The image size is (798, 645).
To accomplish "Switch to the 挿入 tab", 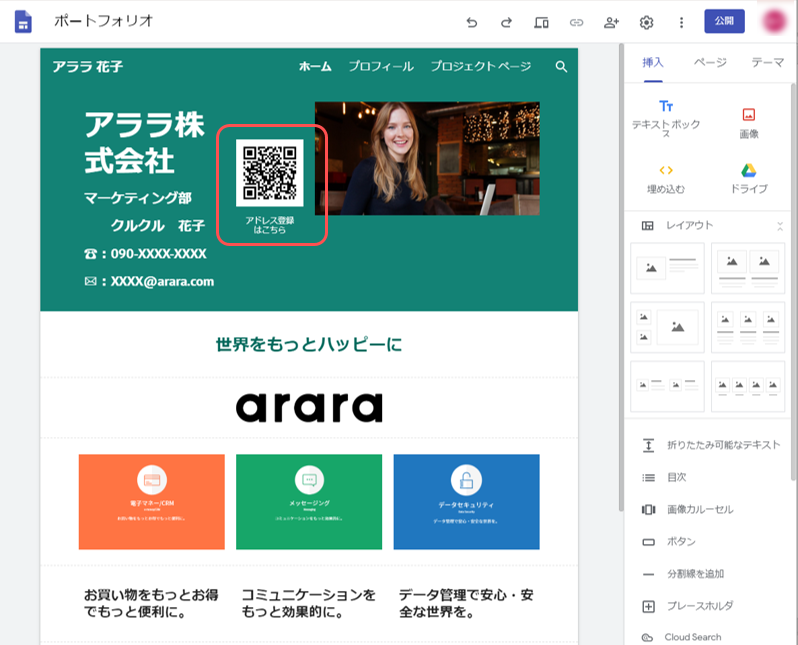I will [x=653, y=63].
